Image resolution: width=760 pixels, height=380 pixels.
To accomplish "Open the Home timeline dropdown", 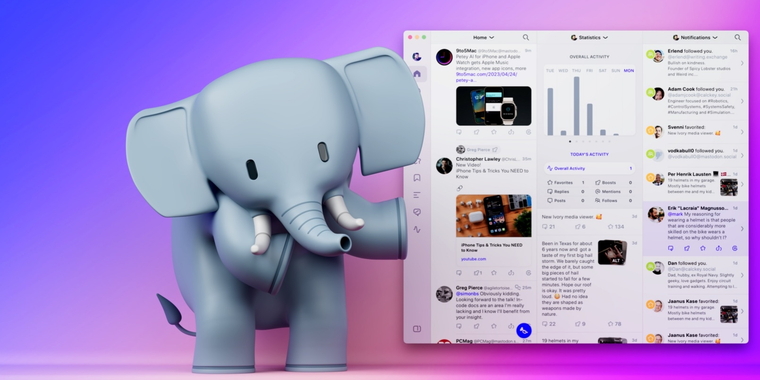I will [483, 37].
